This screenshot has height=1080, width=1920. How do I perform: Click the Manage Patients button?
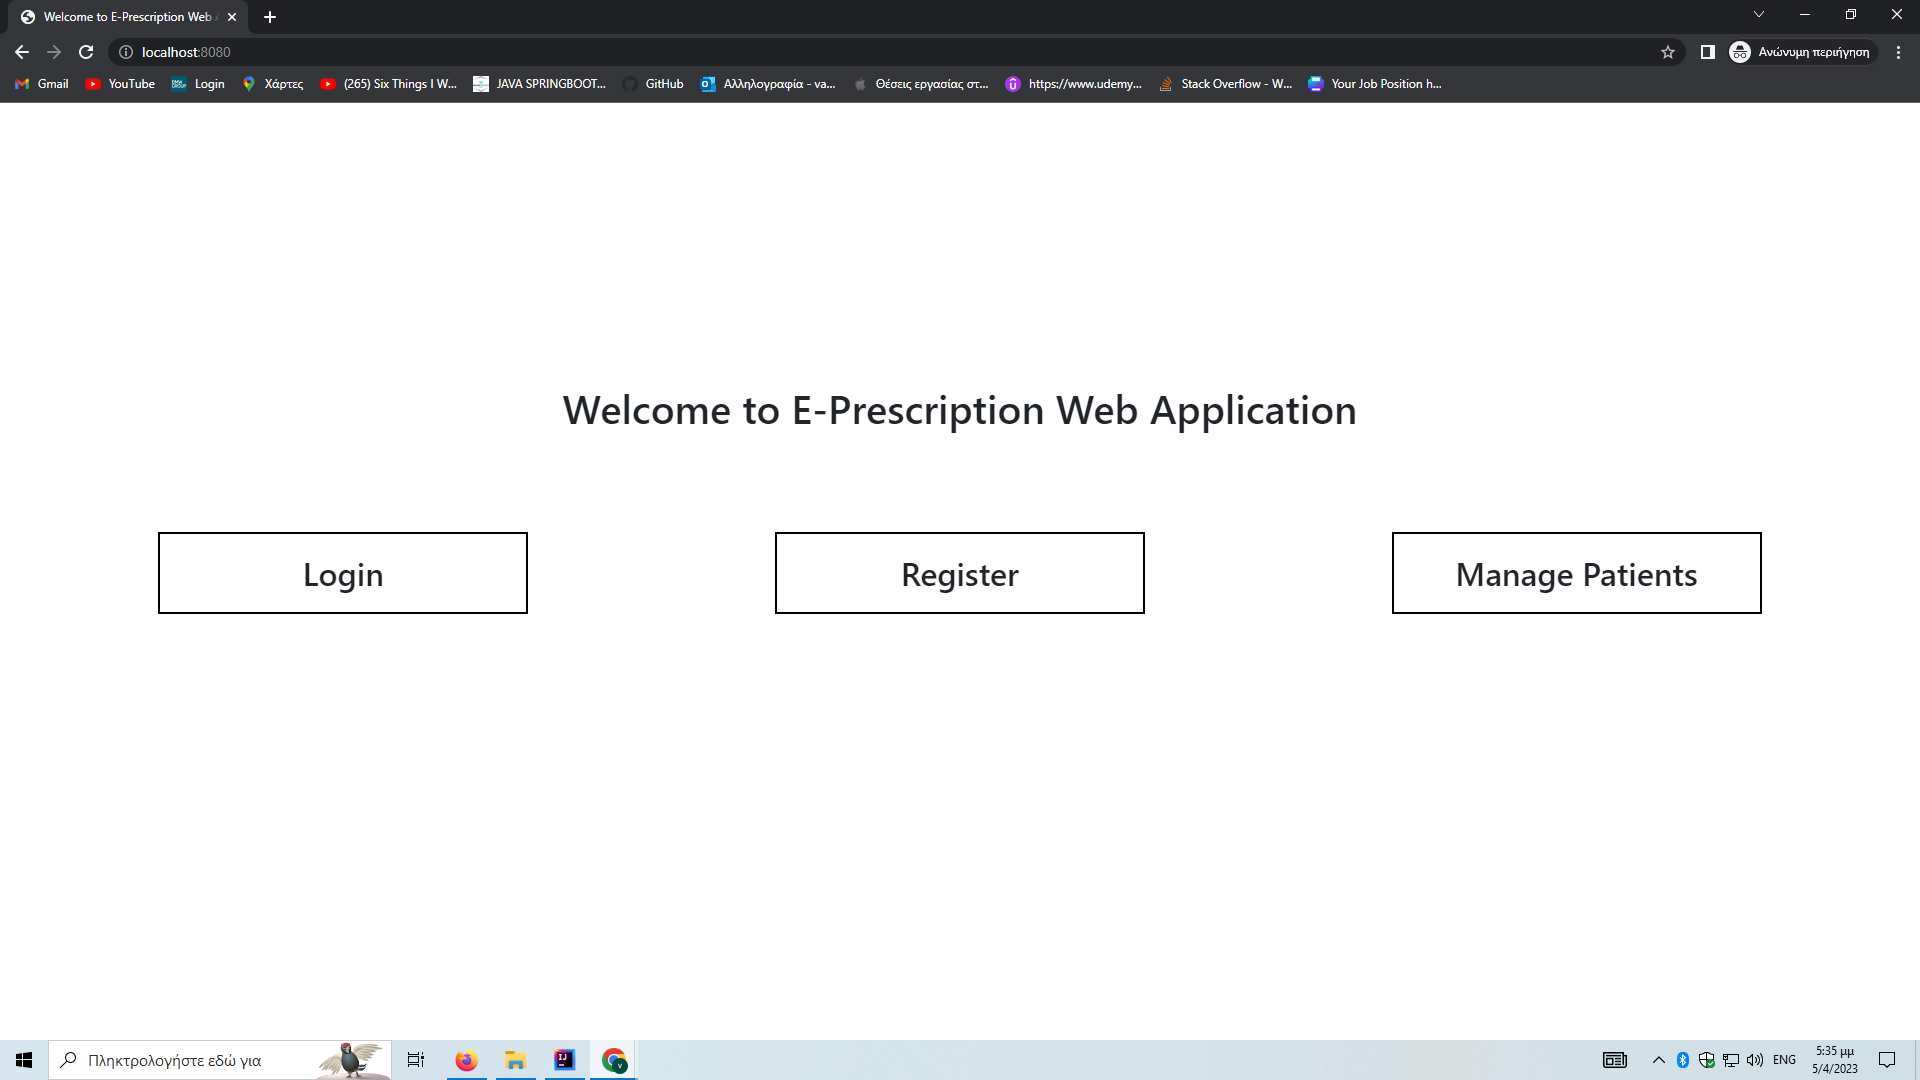(1576, 572)
